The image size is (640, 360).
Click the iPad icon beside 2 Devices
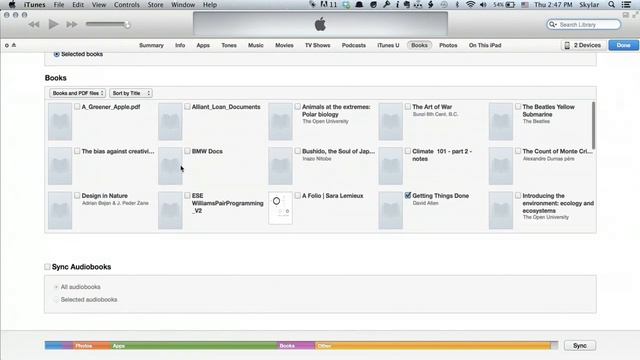click(567, 45)
